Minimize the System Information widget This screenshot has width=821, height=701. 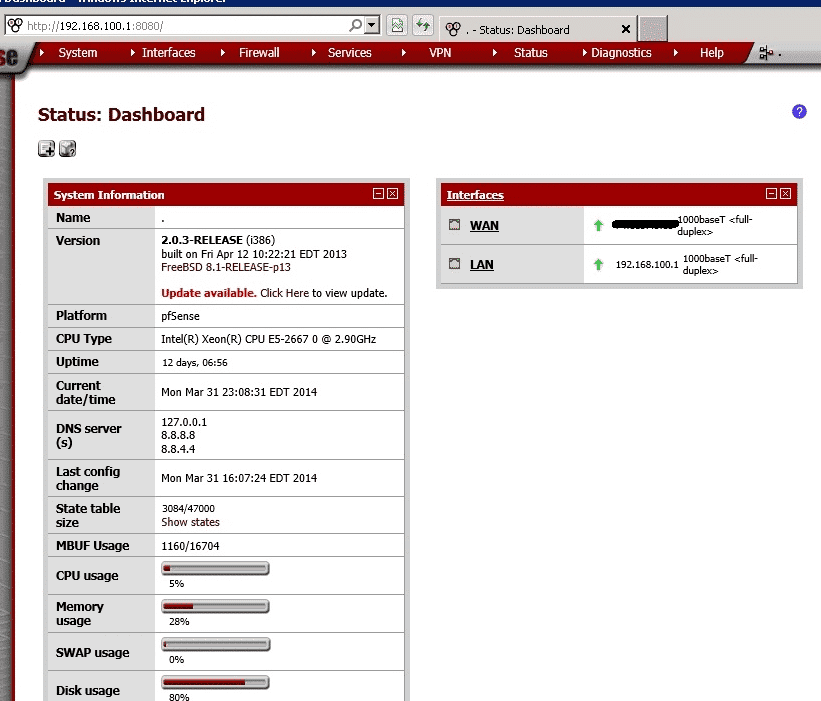378,194
